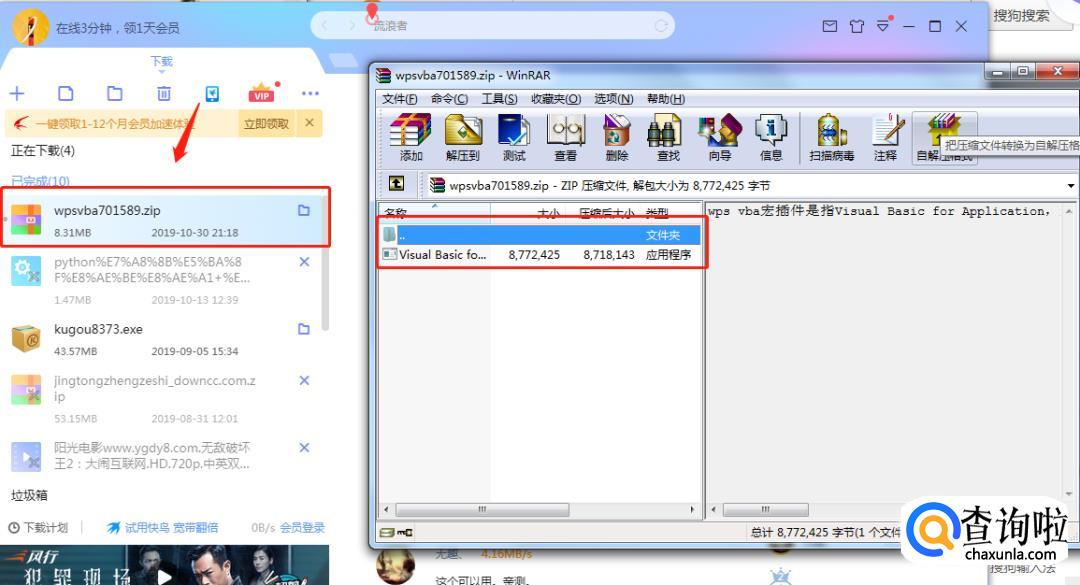Click the drive/key status icon in WinRAR status bar

pyautogui.click(x=396, y=533)
